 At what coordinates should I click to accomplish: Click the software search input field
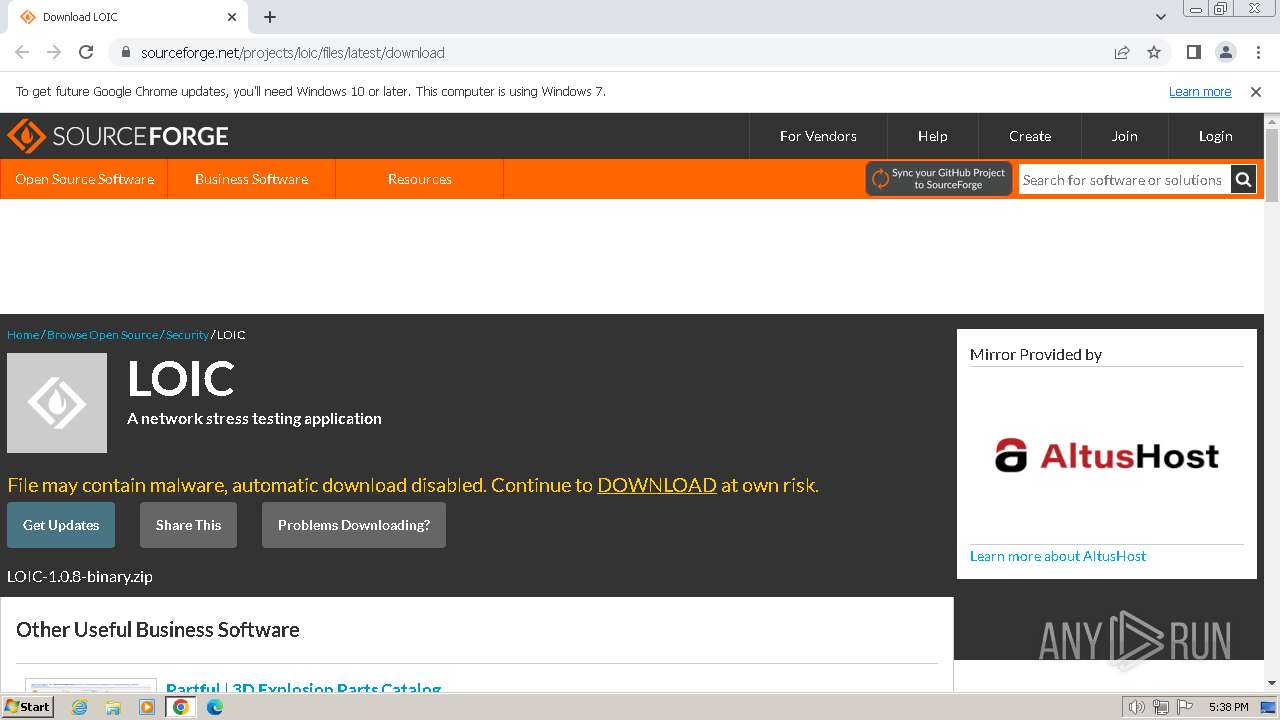pos(1124,180)
